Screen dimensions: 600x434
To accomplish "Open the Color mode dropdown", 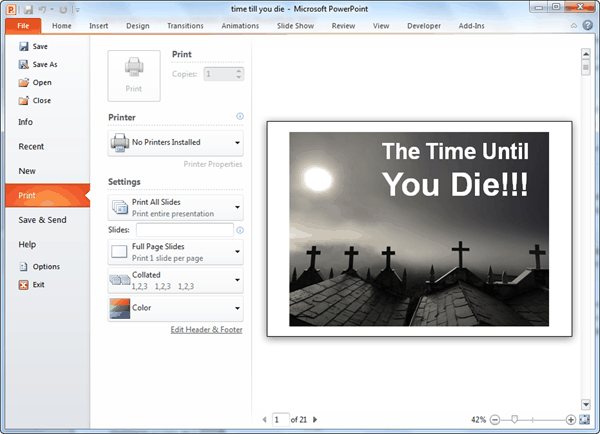I will [x=176, y=308].
